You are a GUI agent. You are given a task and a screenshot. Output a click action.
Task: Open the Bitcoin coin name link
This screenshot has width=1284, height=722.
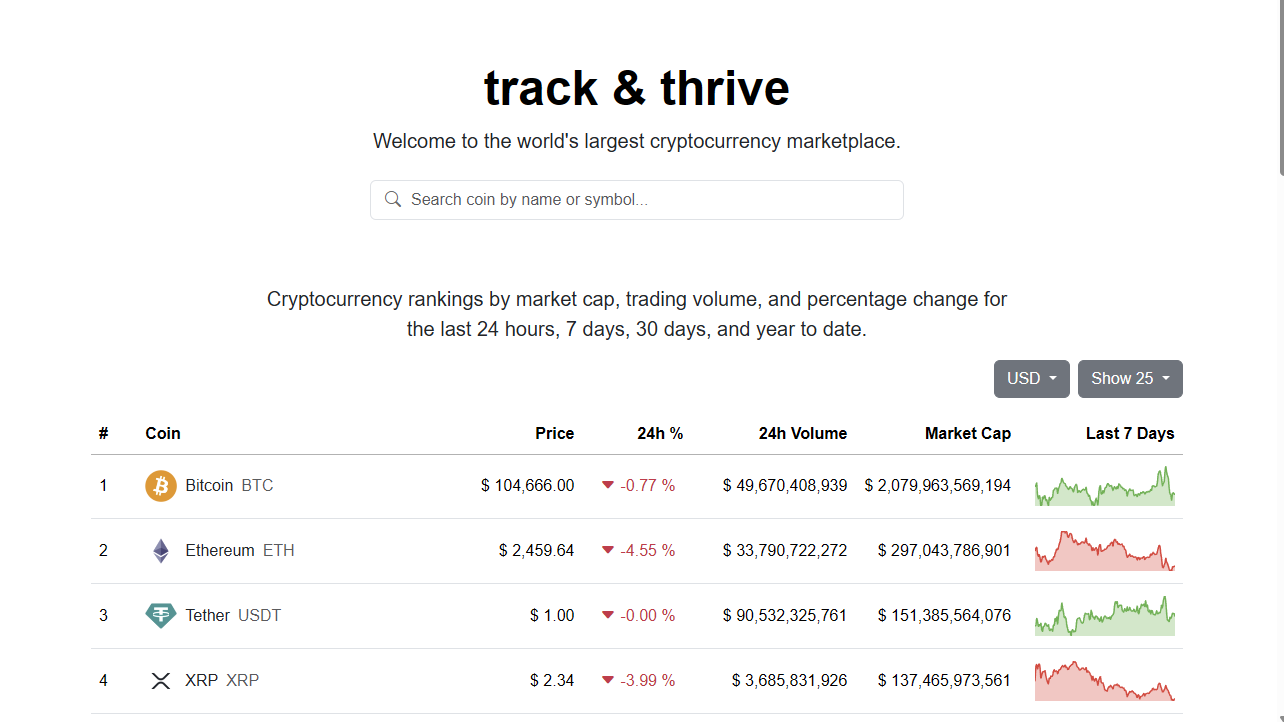click(209, 486)
